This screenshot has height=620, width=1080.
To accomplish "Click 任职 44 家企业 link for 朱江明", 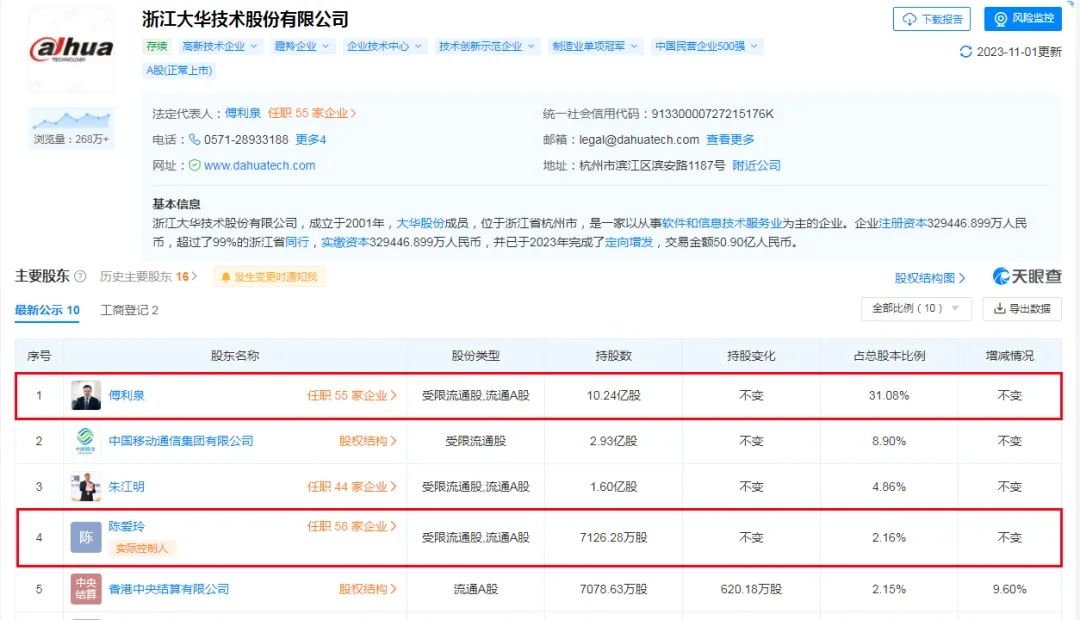I will click(x=352, y=486).
